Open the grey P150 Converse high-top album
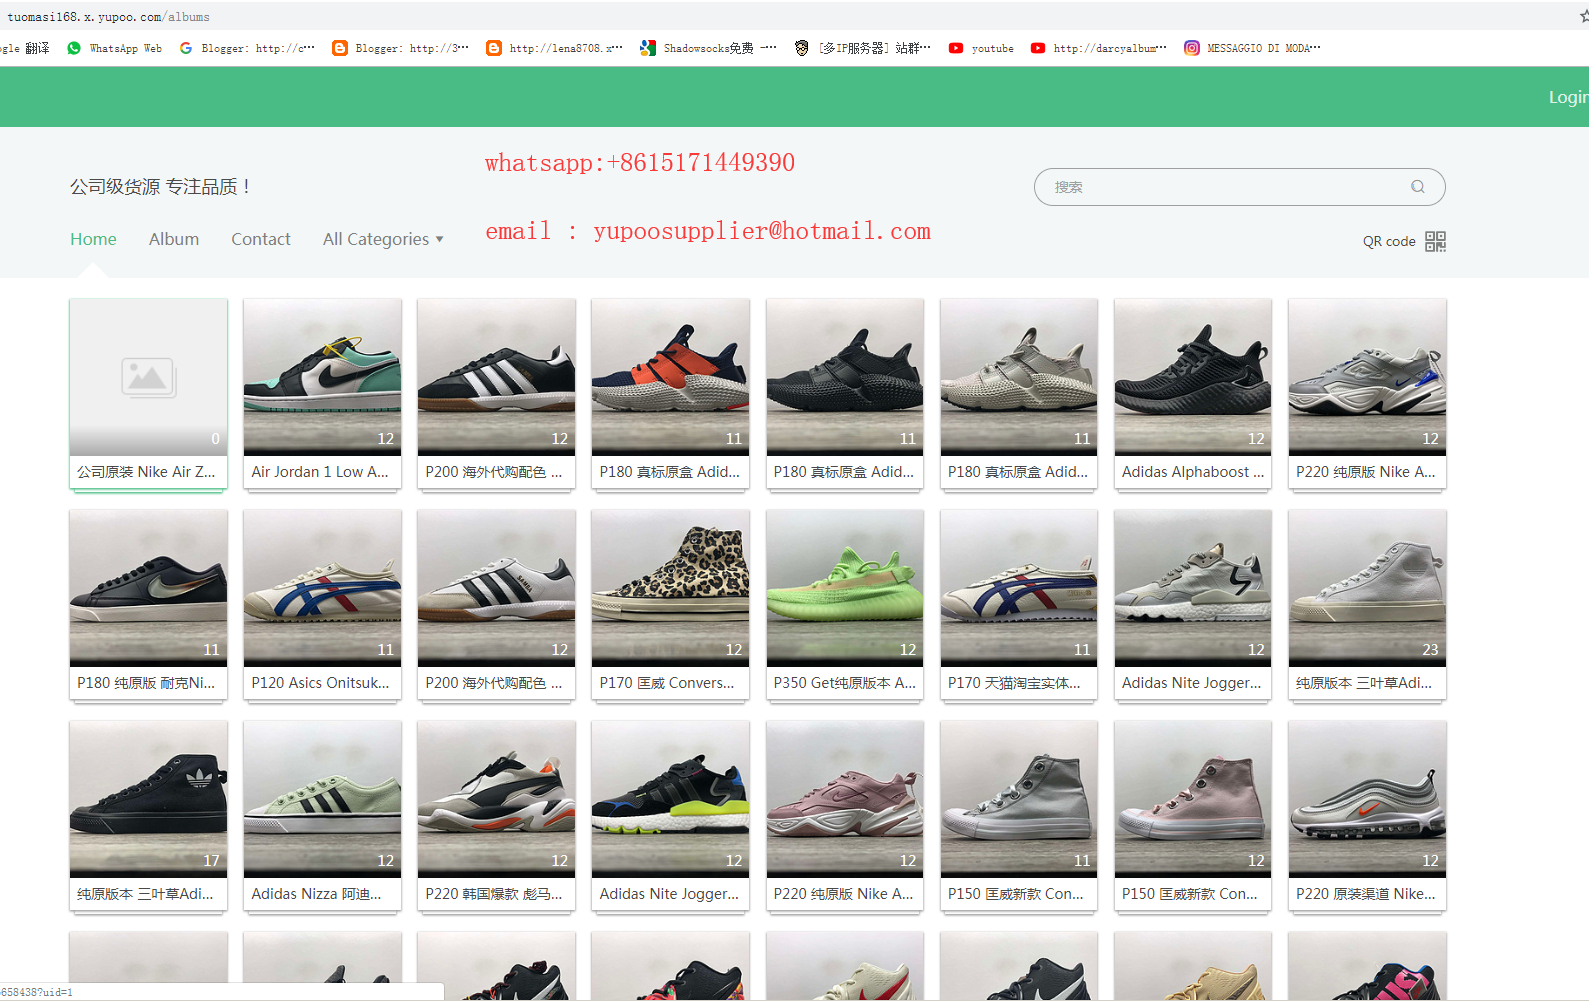 (1019, 816)
